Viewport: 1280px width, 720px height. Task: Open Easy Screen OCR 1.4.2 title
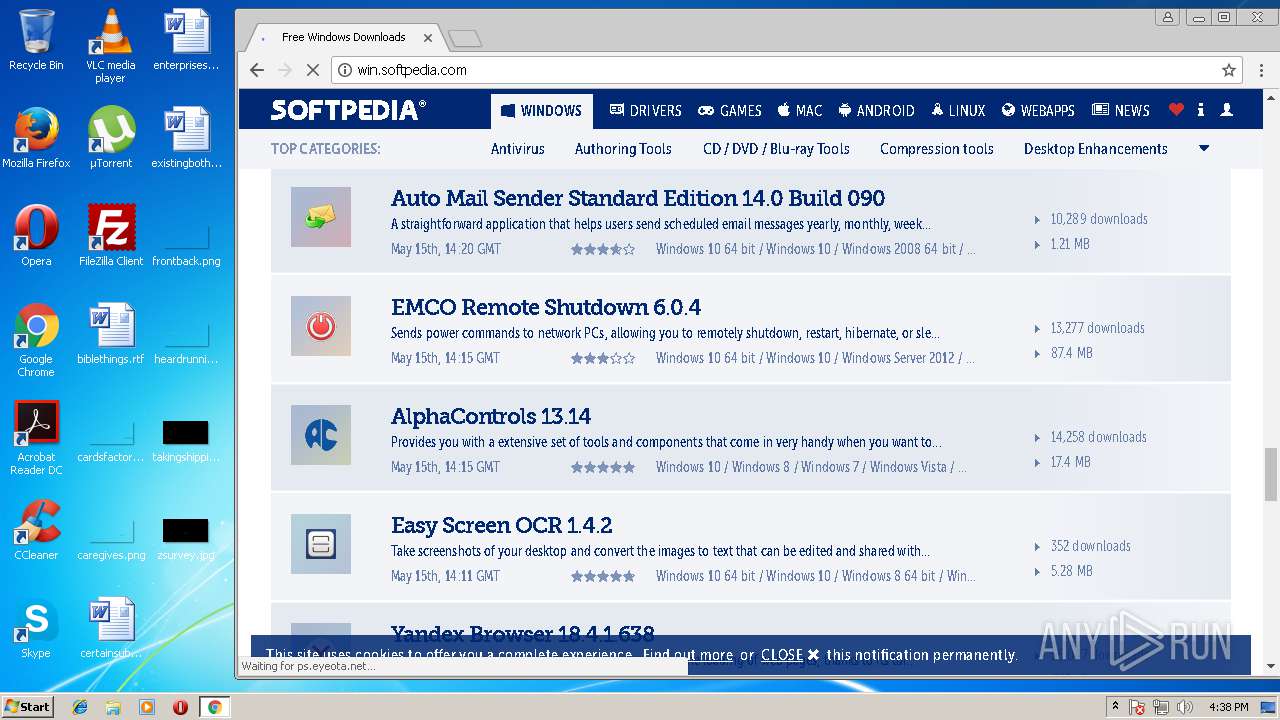pos(502,525)
